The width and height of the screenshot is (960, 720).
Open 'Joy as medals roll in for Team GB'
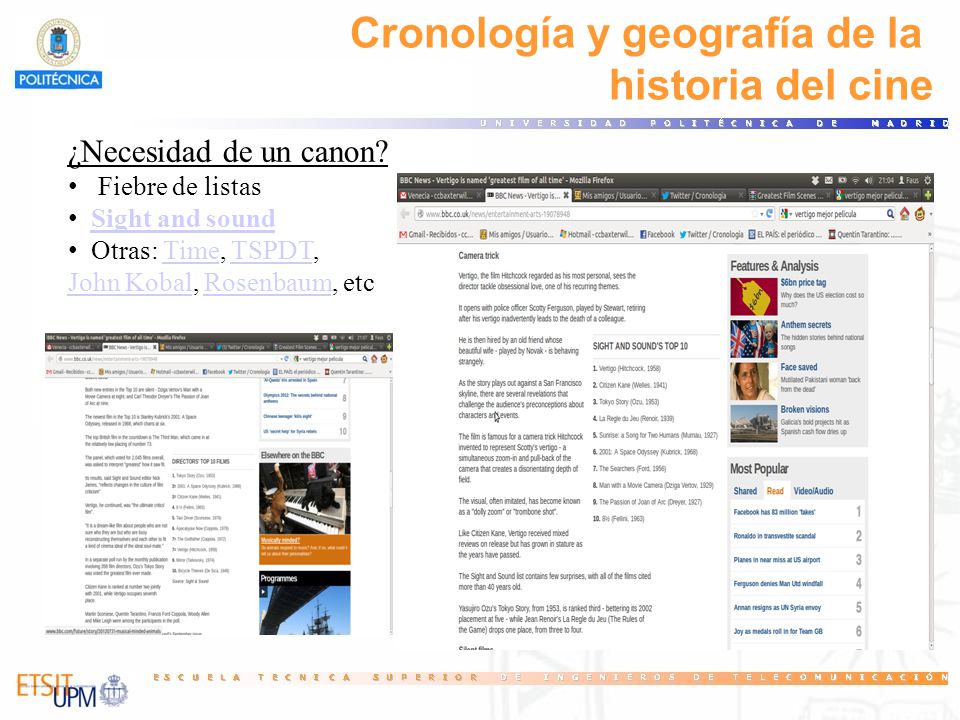tap(778, 631)
